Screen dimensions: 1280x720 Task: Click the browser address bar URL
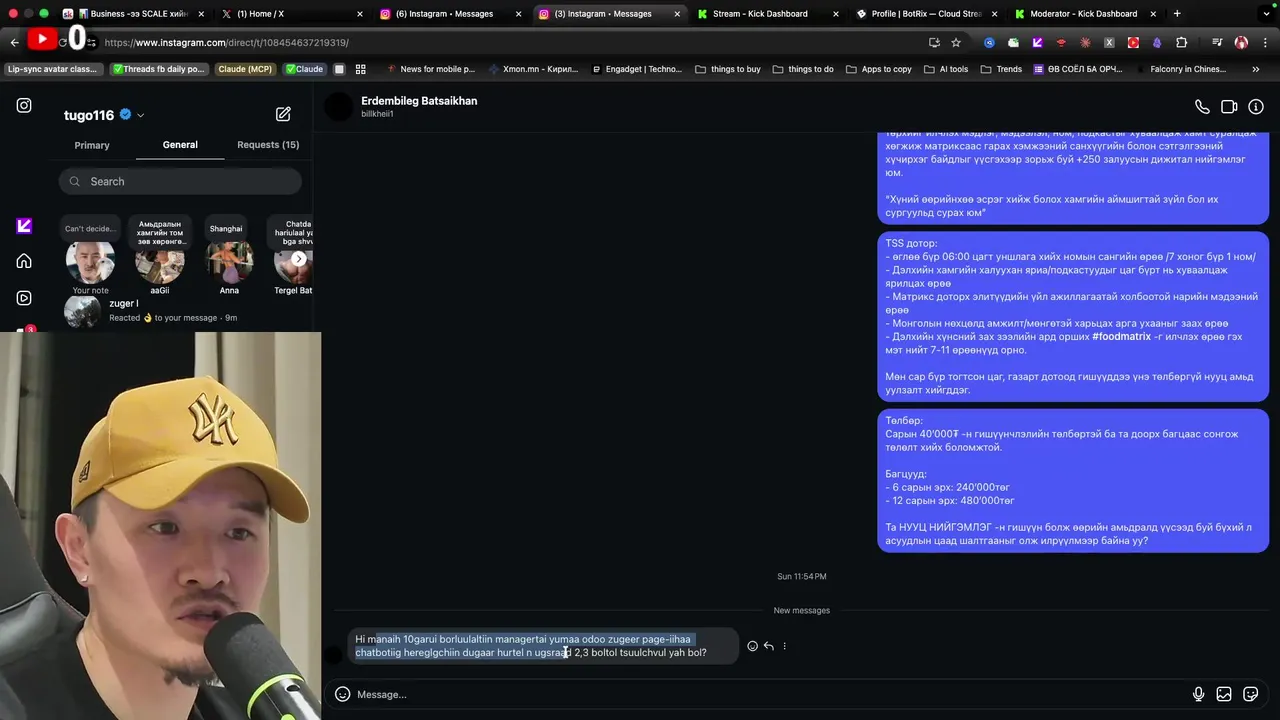(x=226, y=43)
